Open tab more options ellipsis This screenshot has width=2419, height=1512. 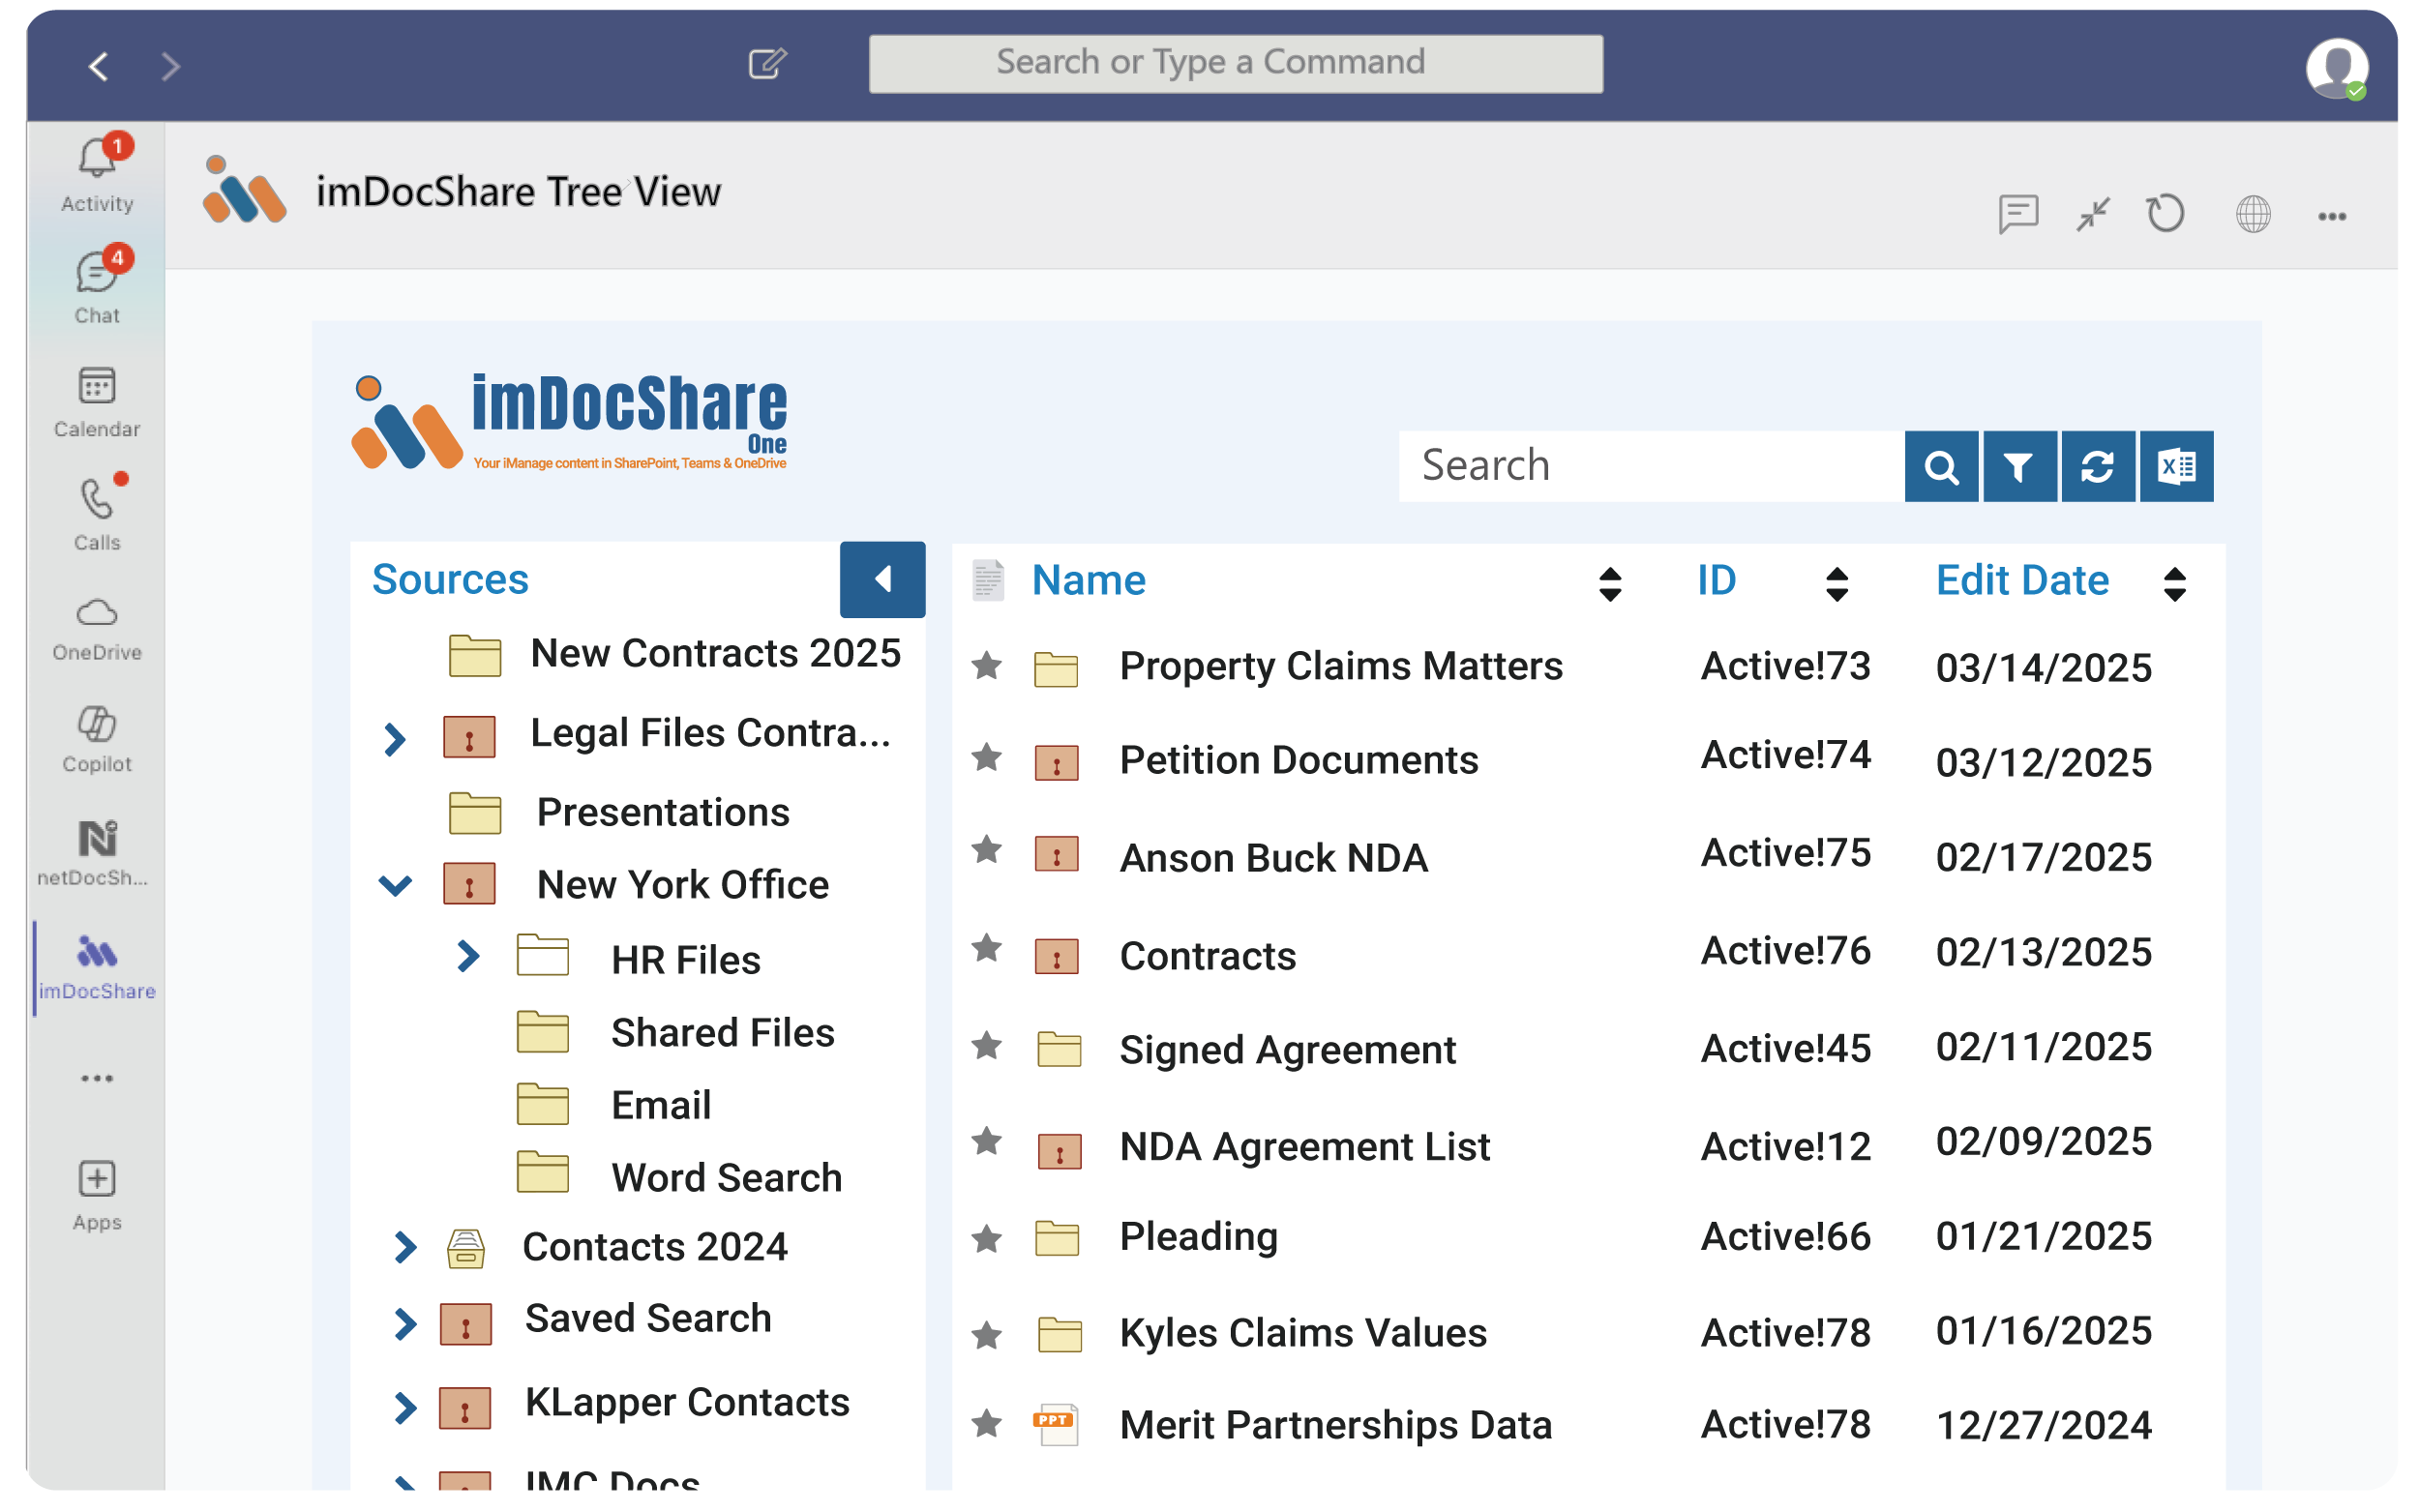click(x=2331, y=216)
